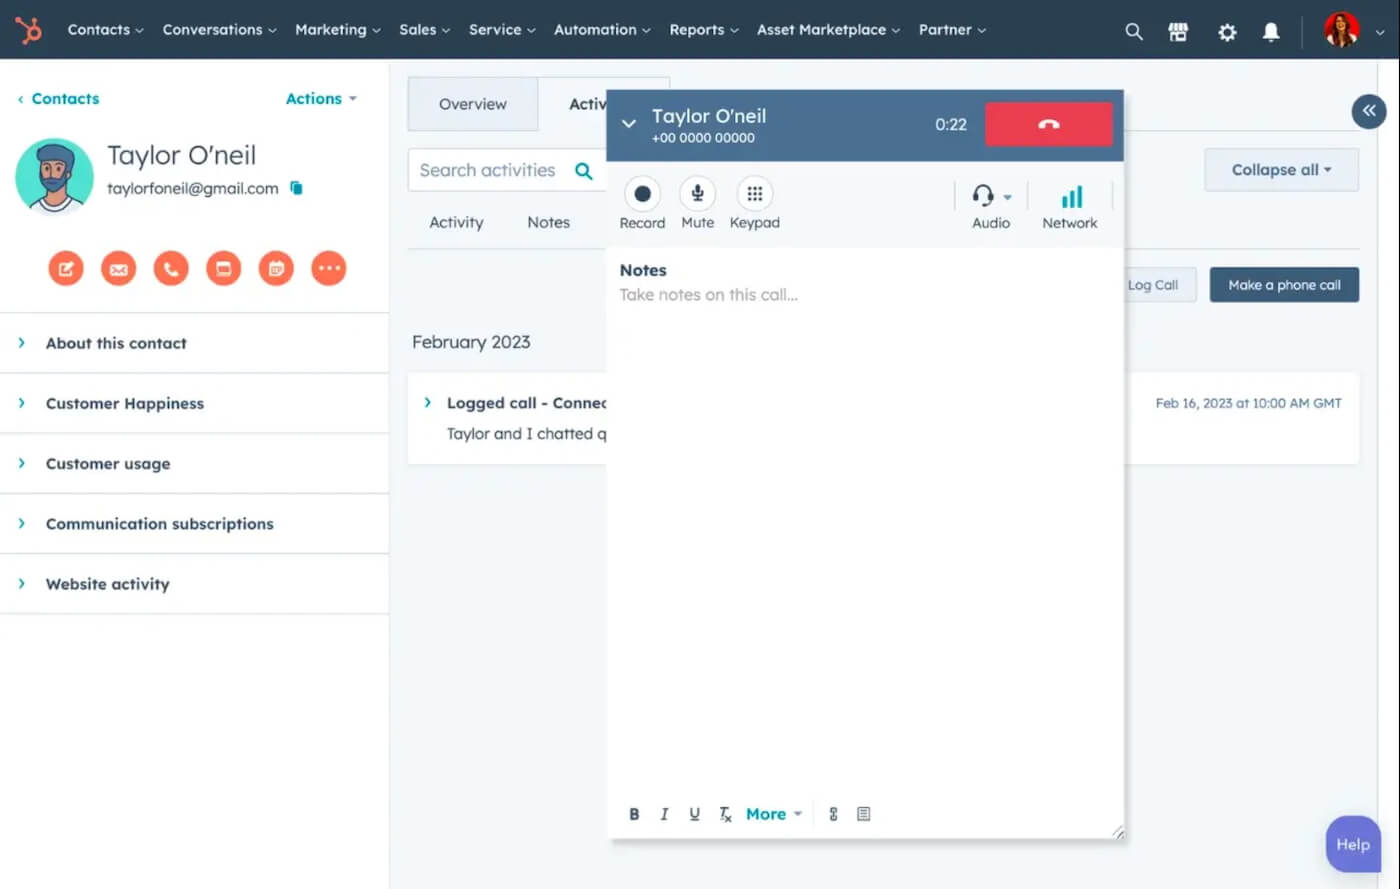The image size is (1400, 889).
Task: Switch to the Overview tab
Action: point(472,103)
